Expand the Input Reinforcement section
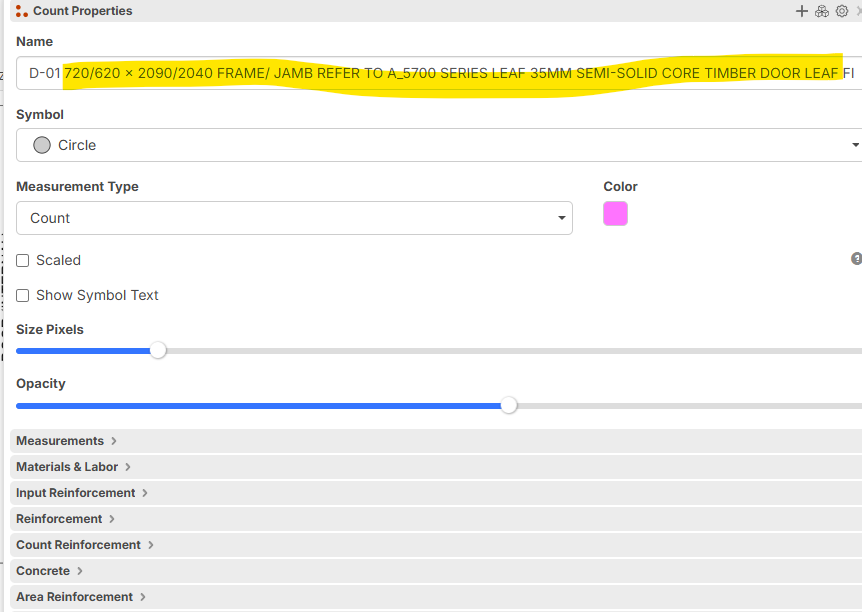Viewport: 862px width, 612px height. coord(436,493)
